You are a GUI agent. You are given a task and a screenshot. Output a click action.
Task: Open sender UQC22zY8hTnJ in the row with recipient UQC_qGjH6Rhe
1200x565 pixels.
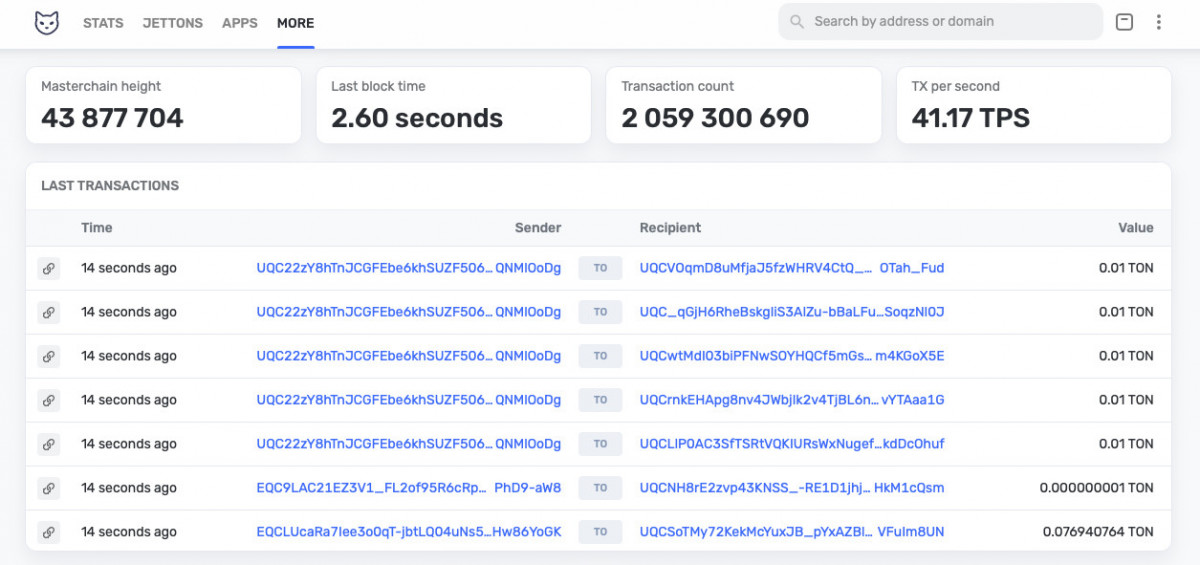tap(409, 312)
